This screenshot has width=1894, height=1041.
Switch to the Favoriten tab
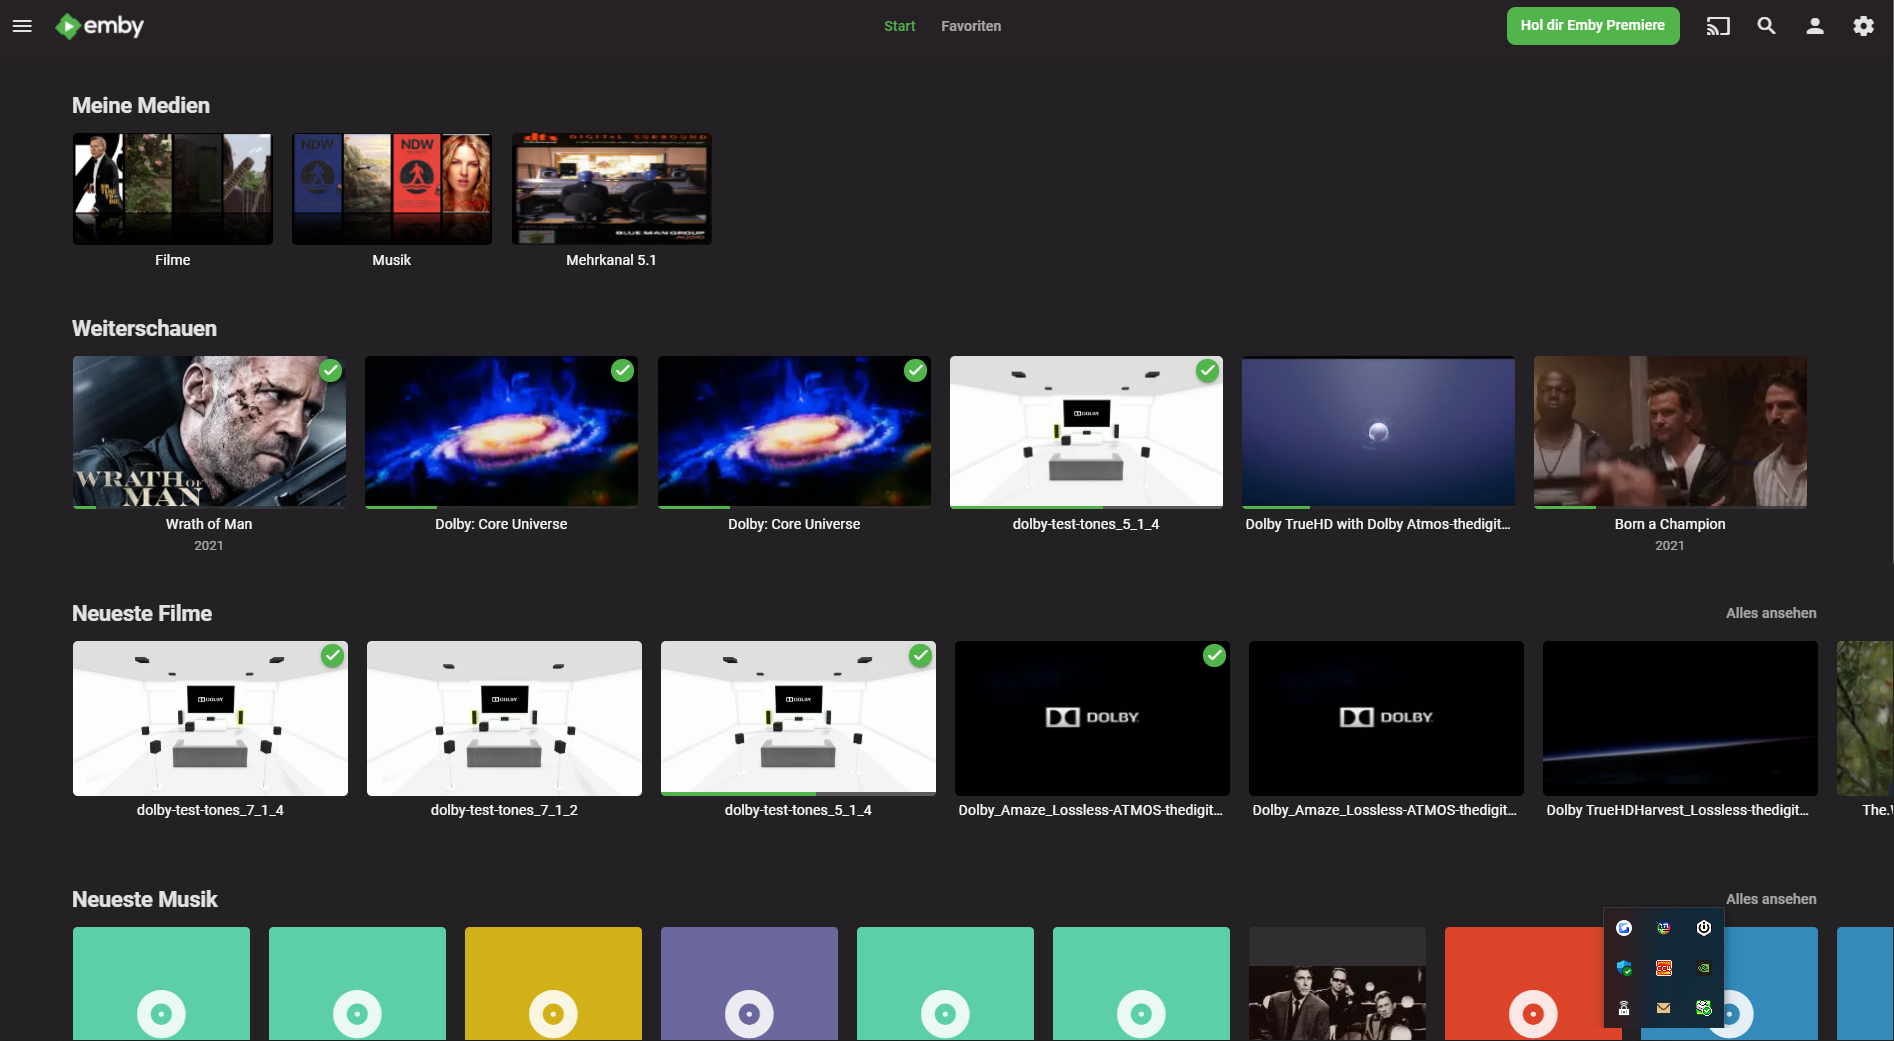[x=971, y=26]
